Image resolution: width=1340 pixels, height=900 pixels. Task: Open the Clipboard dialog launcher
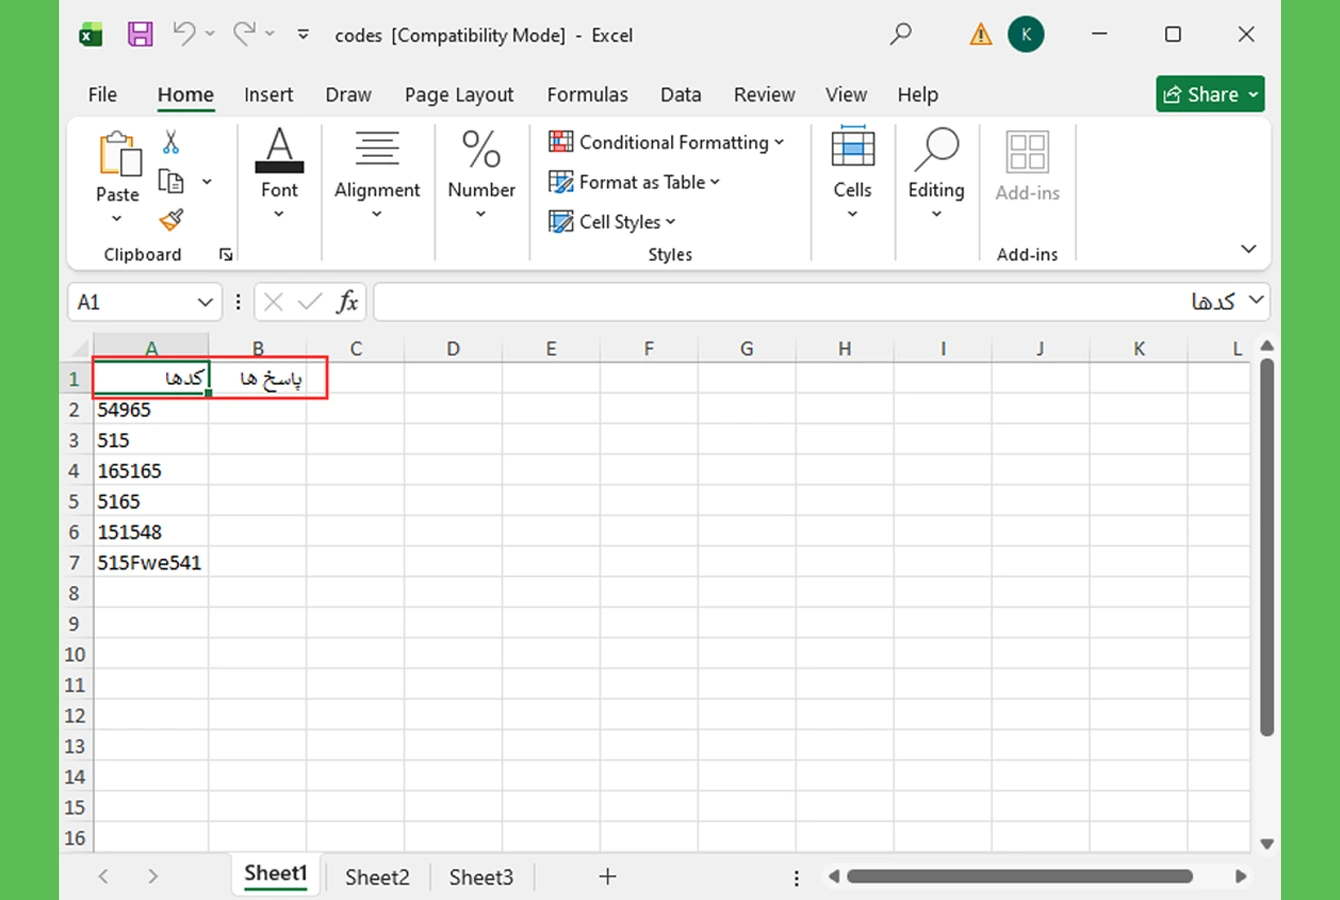(x=226, y=255)
